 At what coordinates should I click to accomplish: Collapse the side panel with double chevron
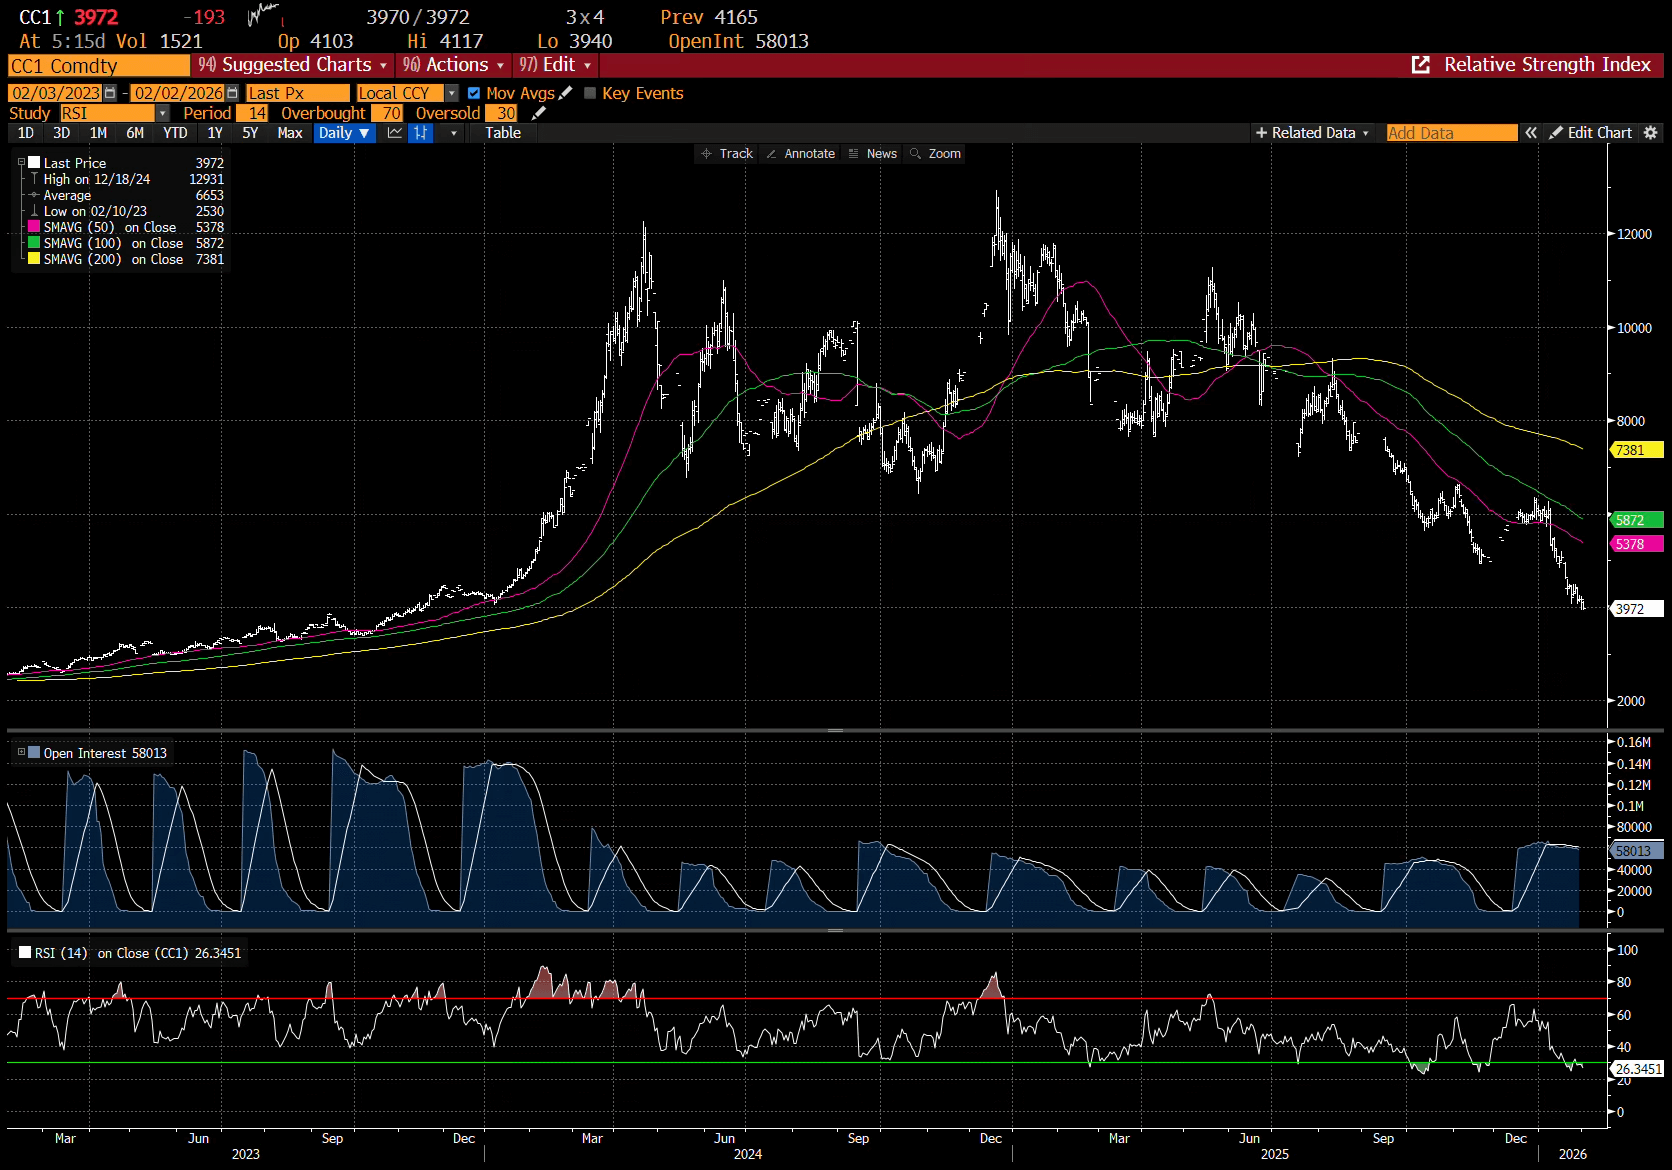(x=1531, y=133)
